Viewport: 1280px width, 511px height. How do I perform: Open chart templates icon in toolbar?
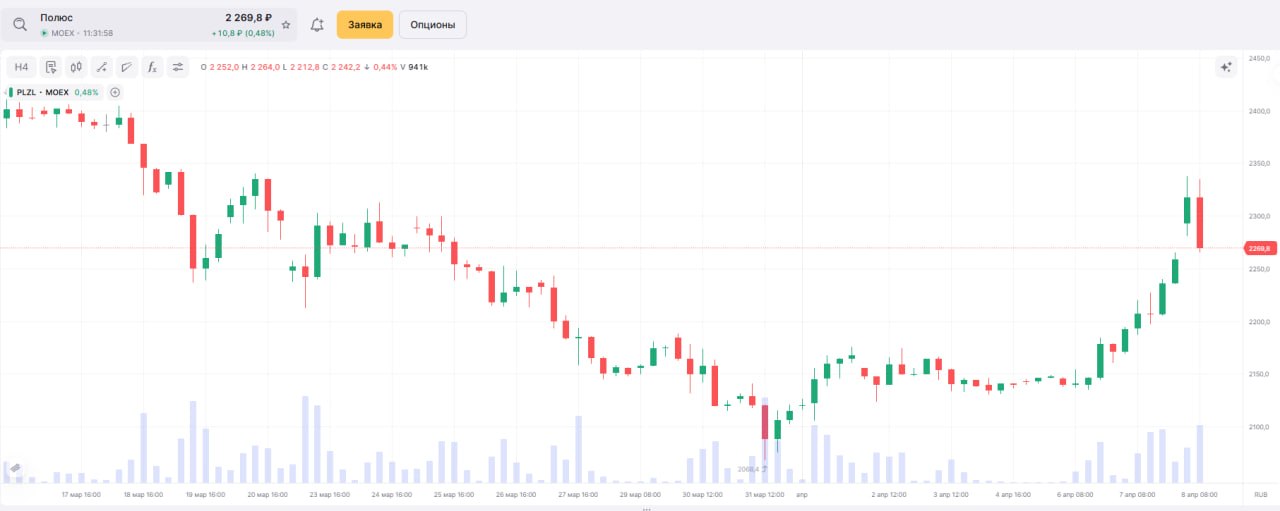click(50, 67)
